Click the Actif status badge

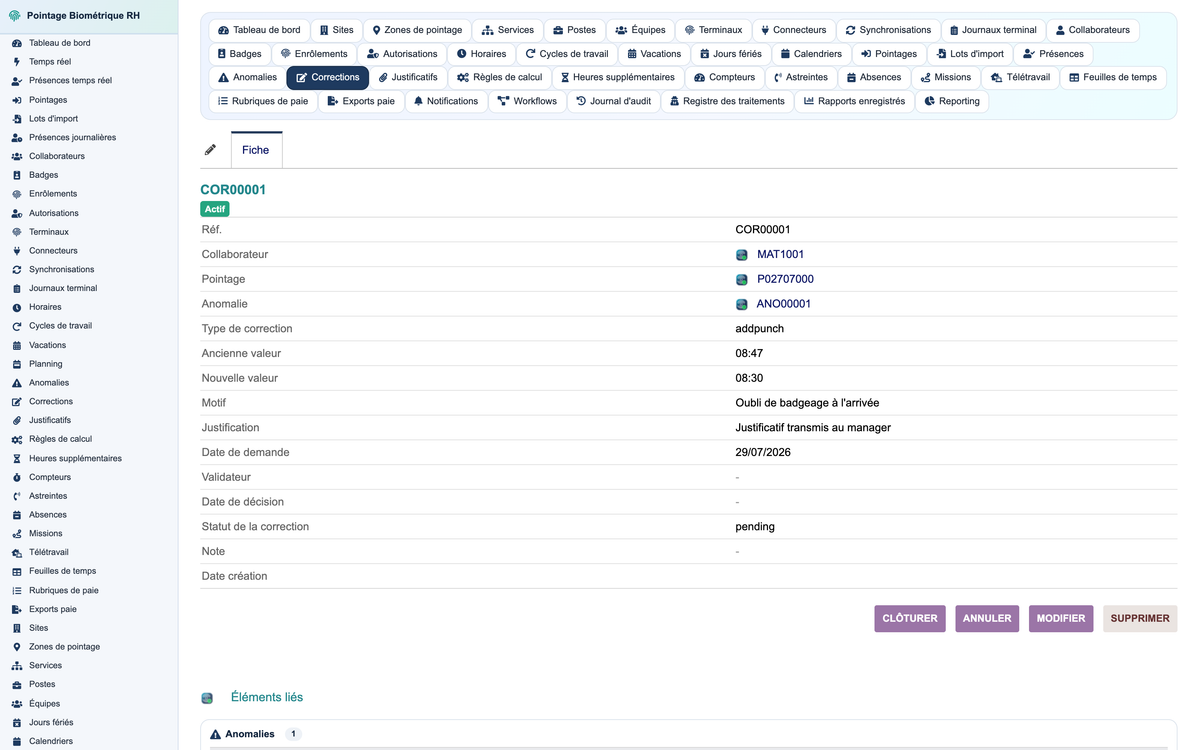[x=215, y=209]
